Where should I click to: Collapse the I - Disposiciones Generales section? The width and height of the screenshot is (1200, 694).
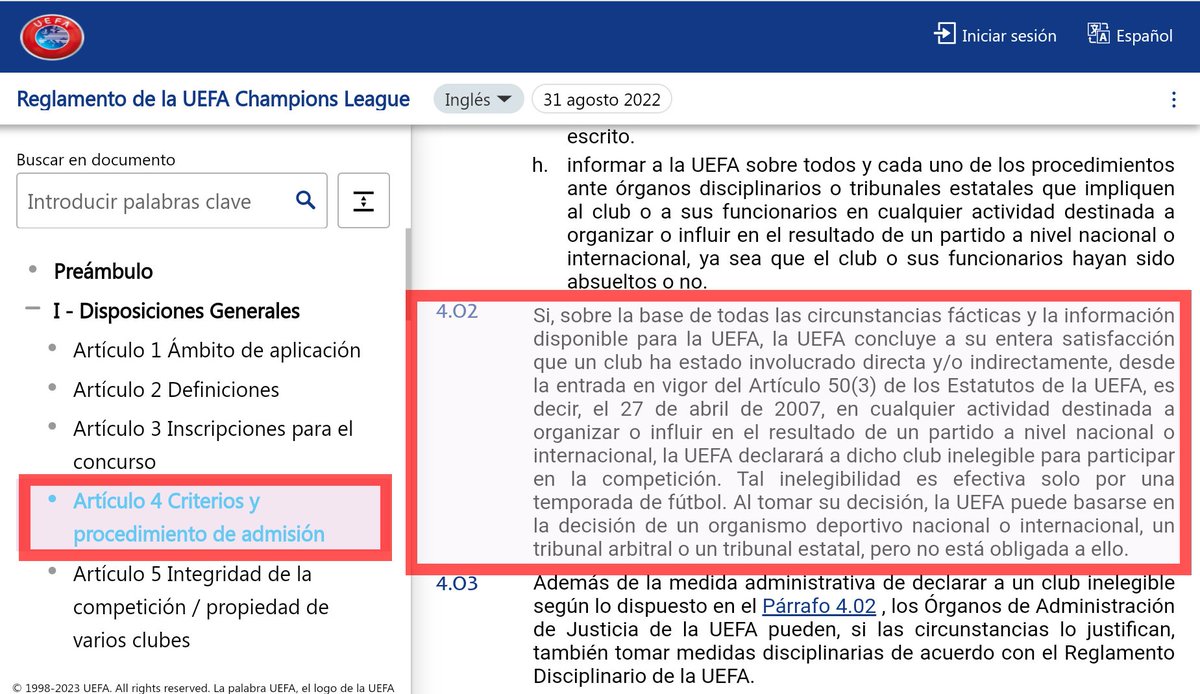click(33, 311)
